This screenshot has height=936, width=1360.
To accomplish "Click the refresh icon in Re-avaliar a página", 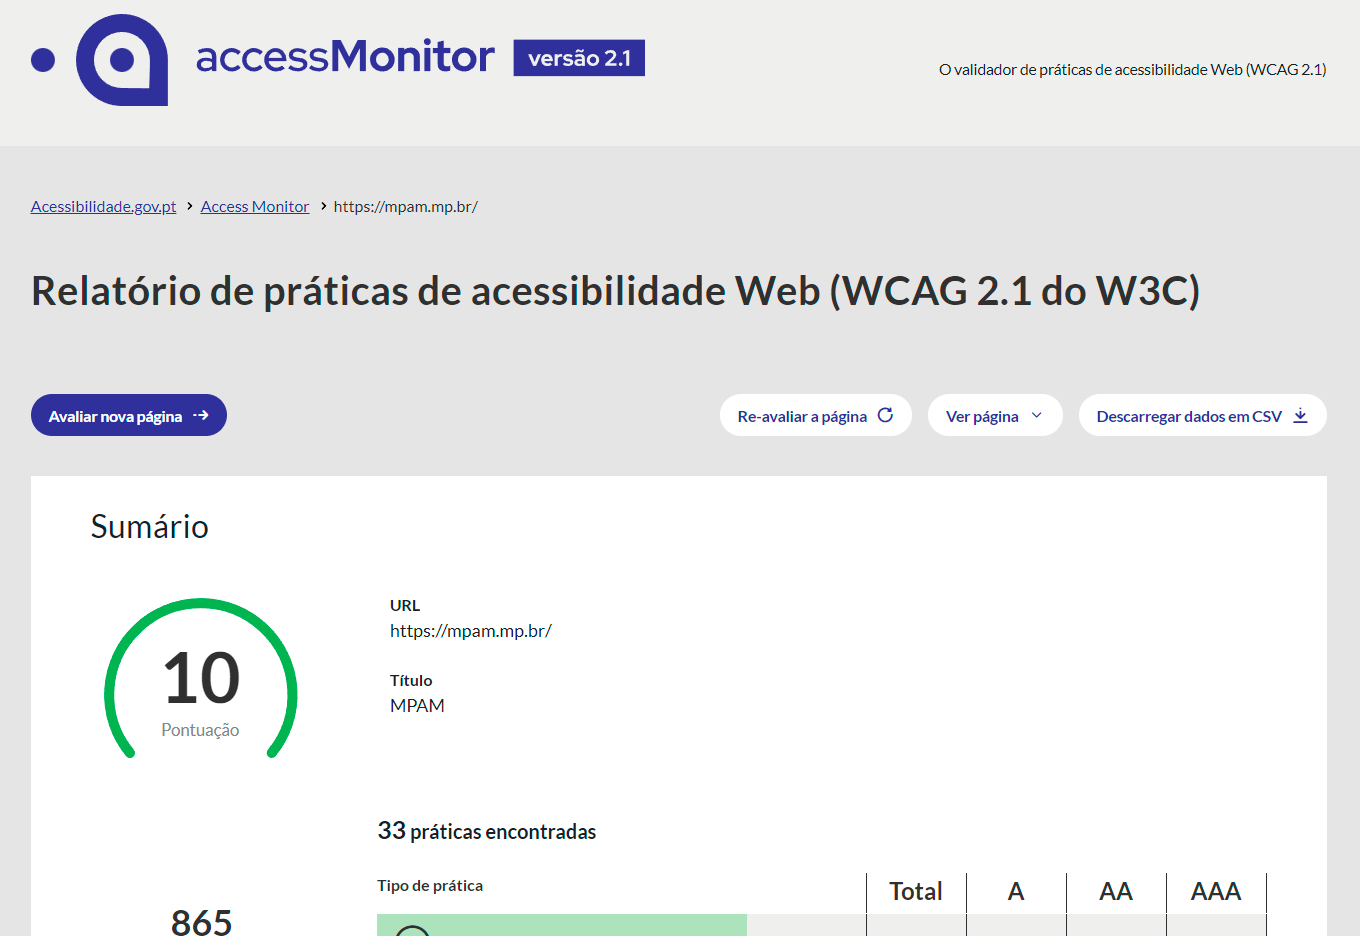I will [885, 415].
